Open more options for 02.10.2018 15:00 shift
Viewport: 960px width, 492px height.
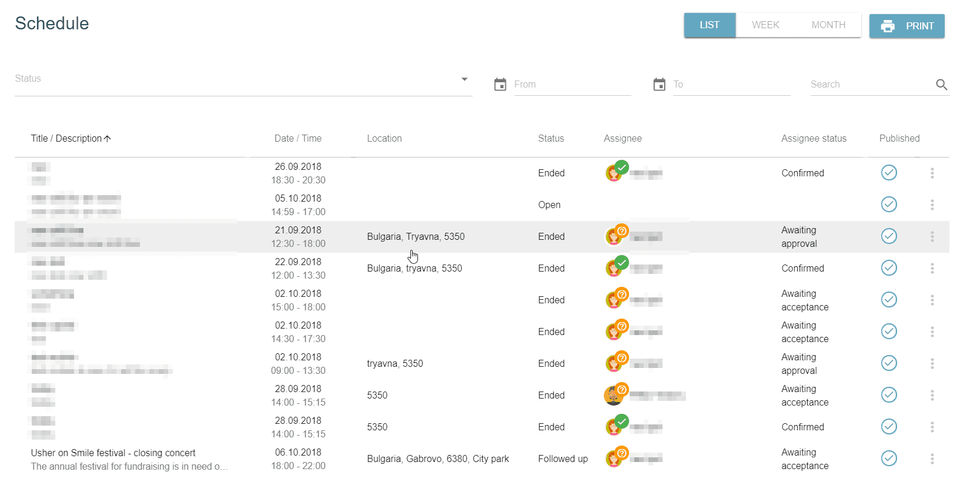(932, 300)
